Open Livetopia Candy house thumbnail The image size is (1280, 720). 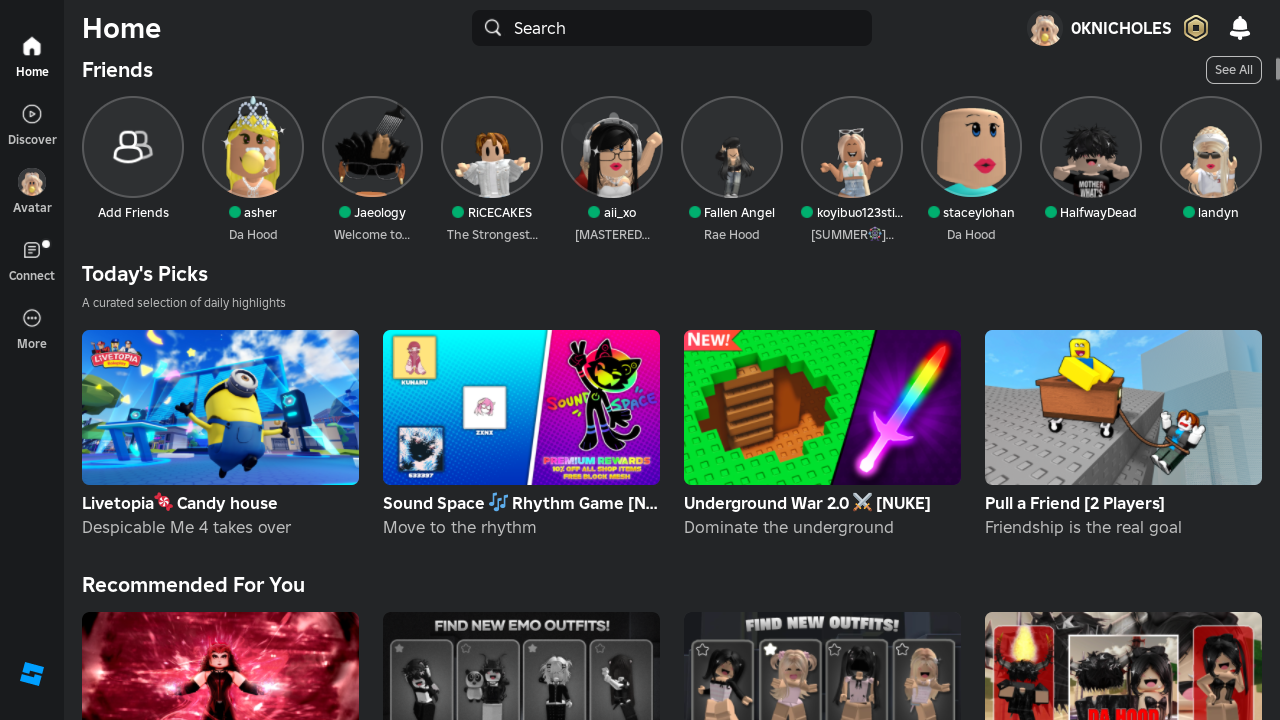220,407
